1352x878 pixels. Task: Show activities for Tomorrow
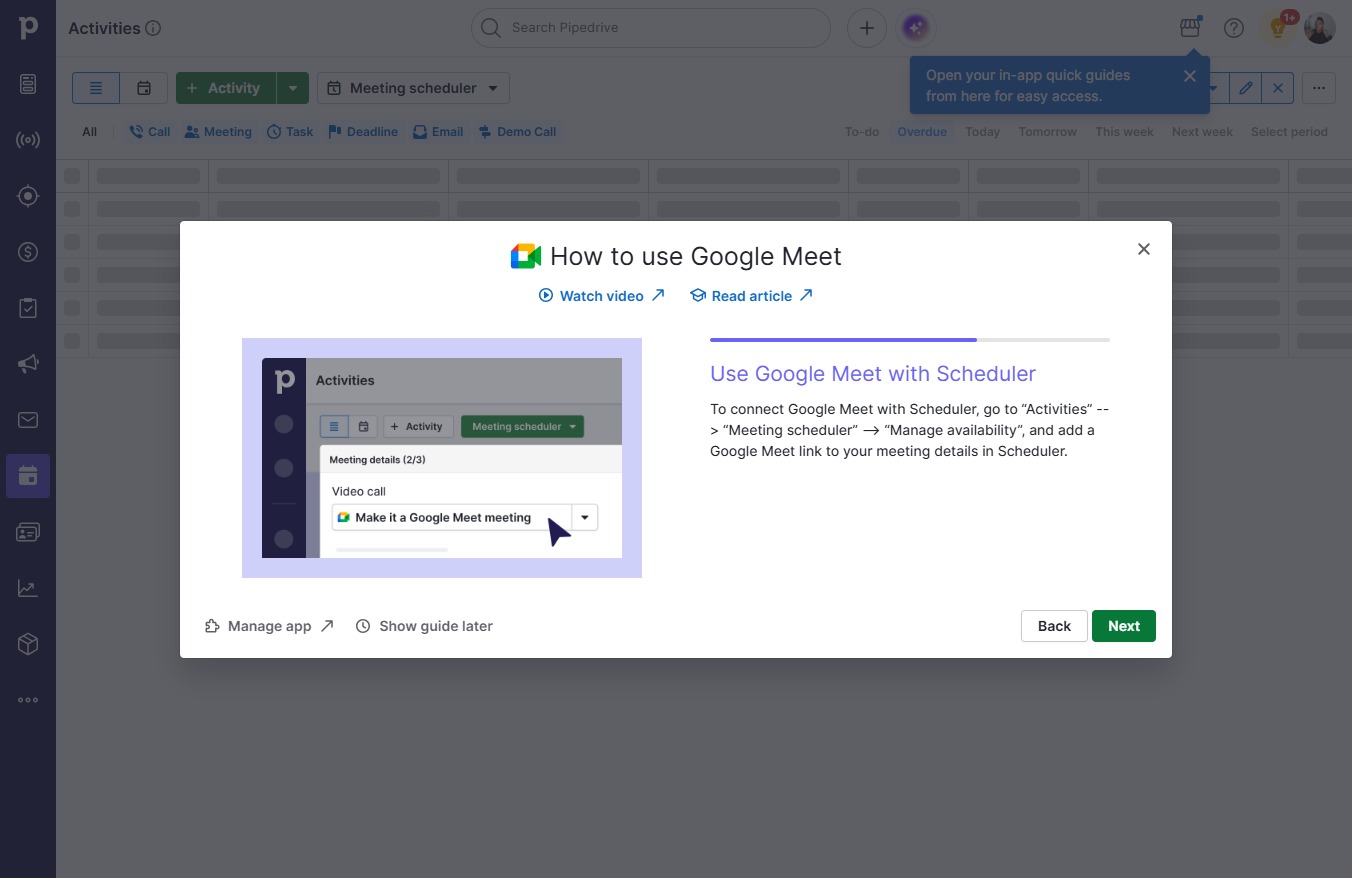(x=1048, y=132)
